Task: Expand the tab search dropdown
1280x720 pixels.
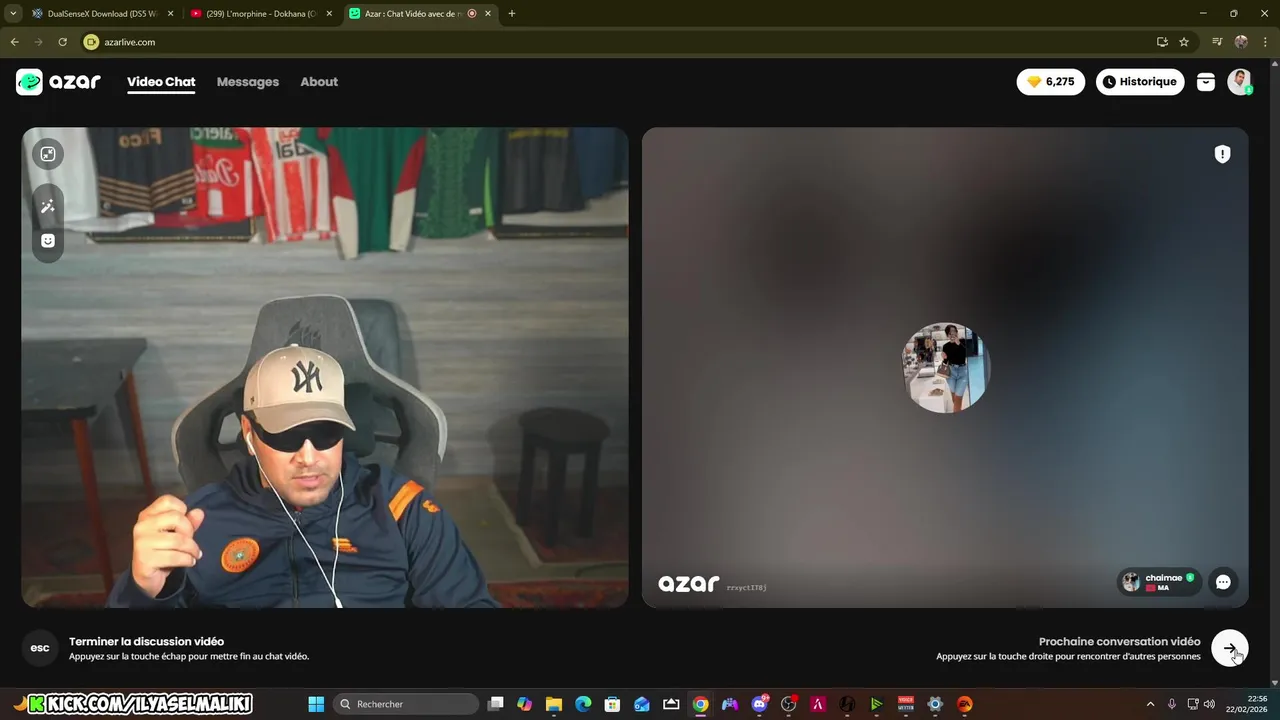Action: [13, 14]
